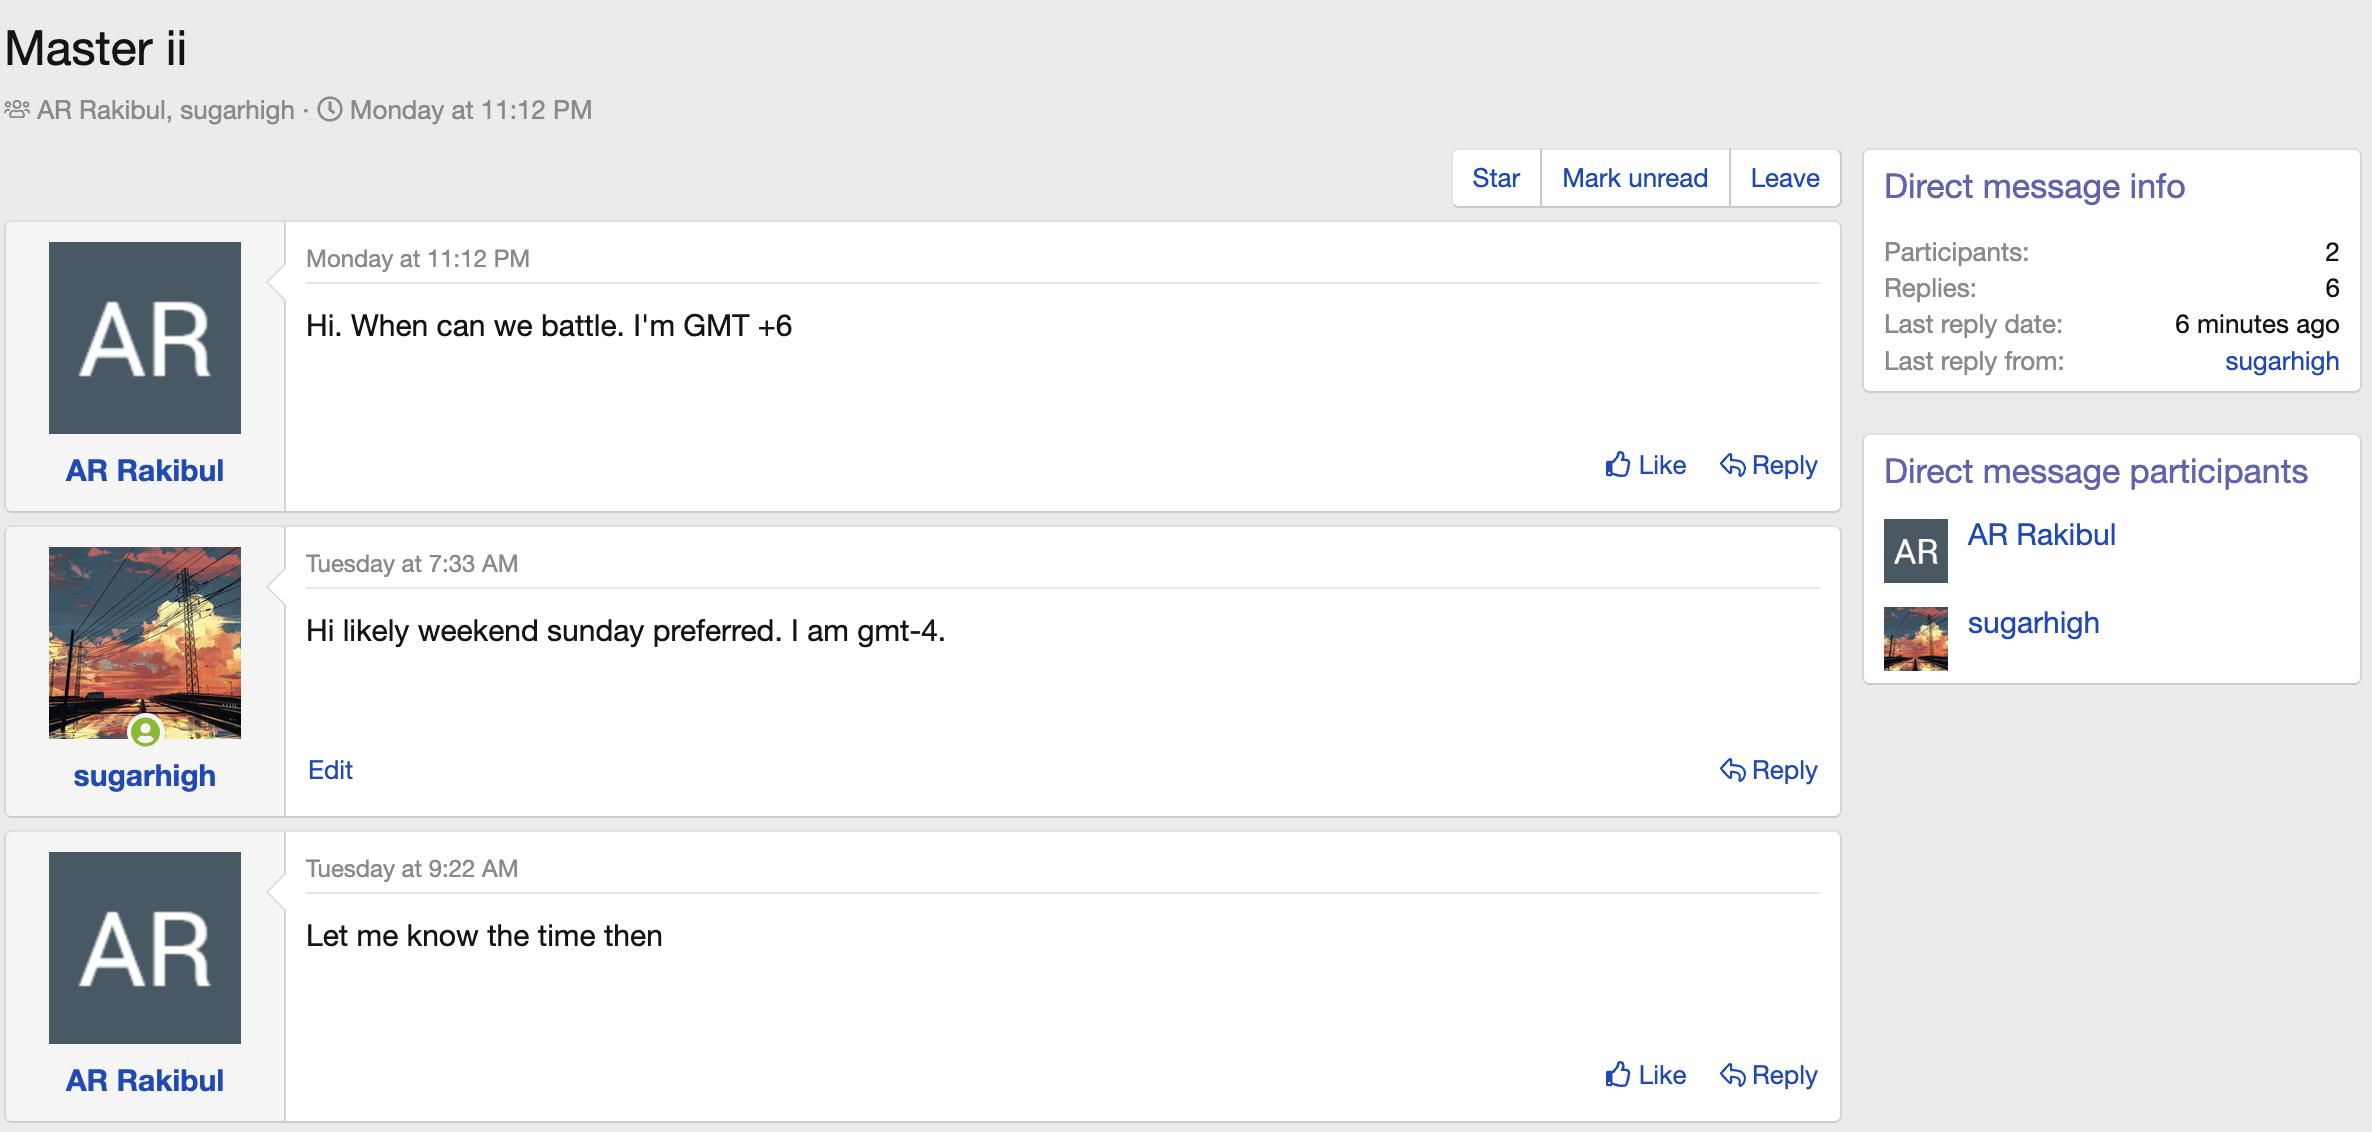
Task: Like AR Rakibul's first message
Action: 1645,465
